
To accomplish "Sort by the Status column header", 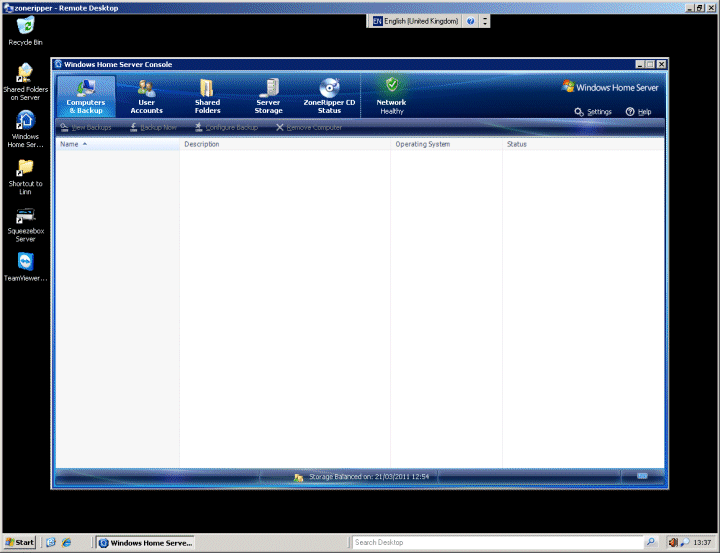I will (x=583, y=144).
